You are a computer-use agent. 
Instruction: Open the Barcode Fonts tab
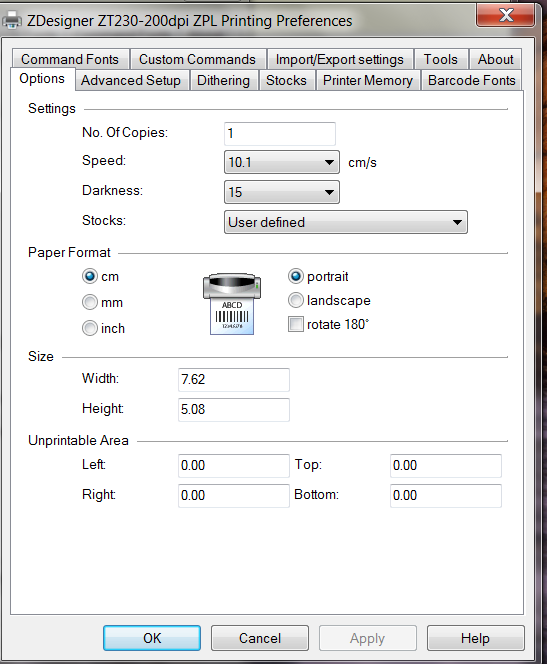472,80
